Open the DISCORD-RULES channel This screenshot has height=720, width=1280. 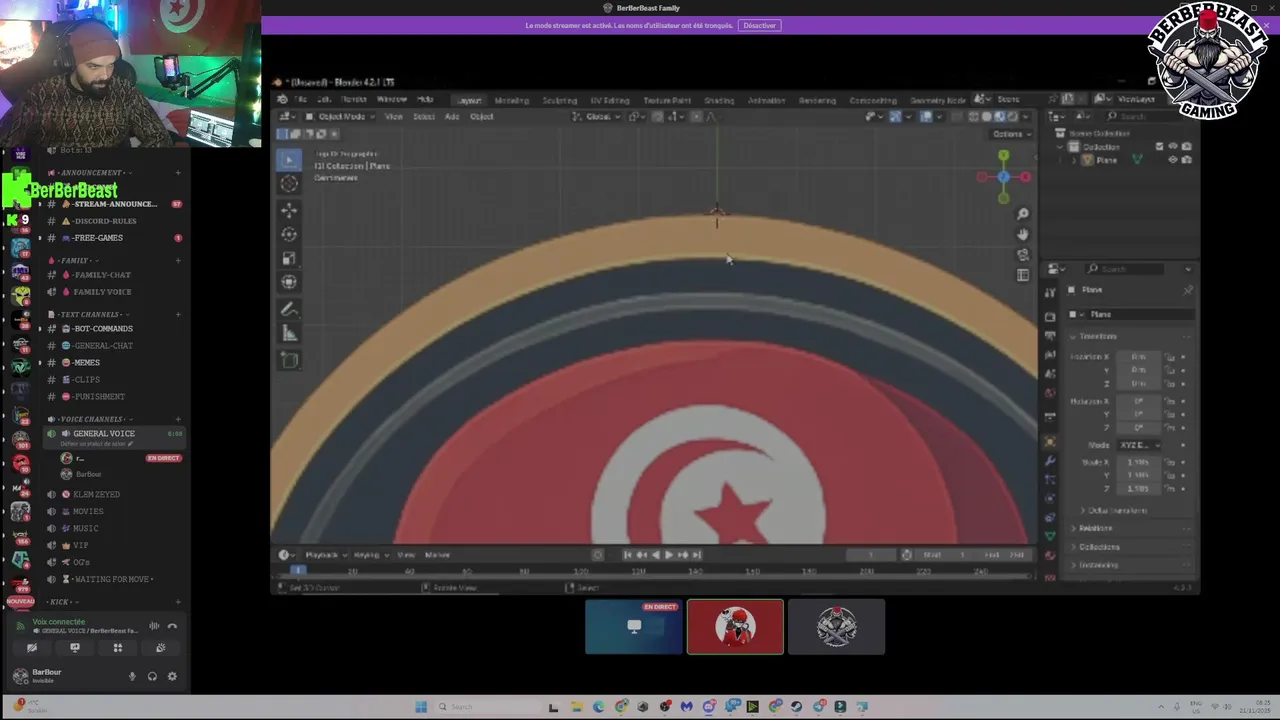tap(105, 221)
